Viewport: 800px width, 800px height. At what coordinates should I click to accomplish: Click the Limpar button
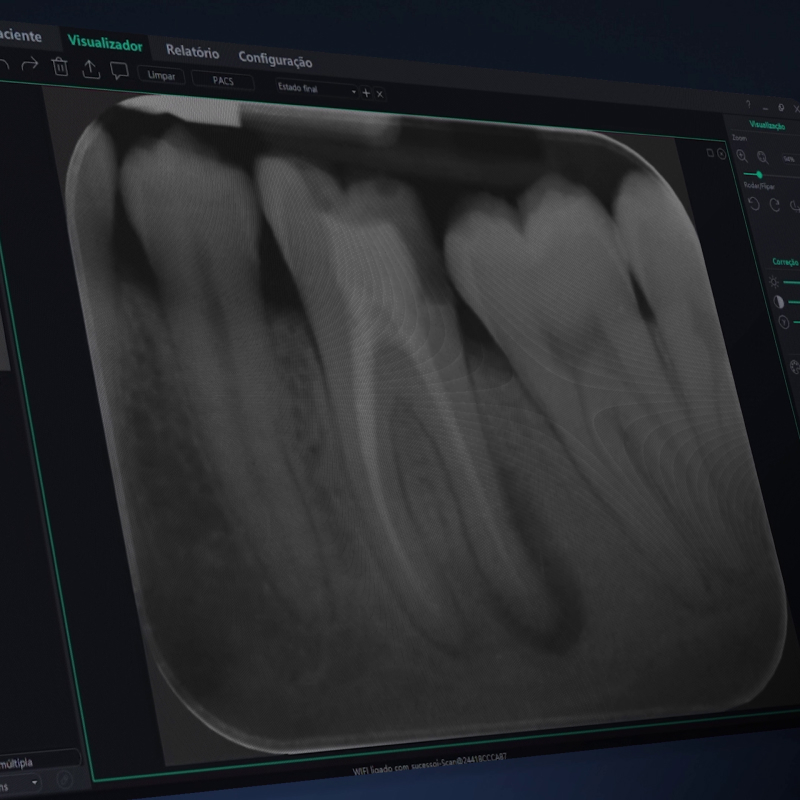161,76
